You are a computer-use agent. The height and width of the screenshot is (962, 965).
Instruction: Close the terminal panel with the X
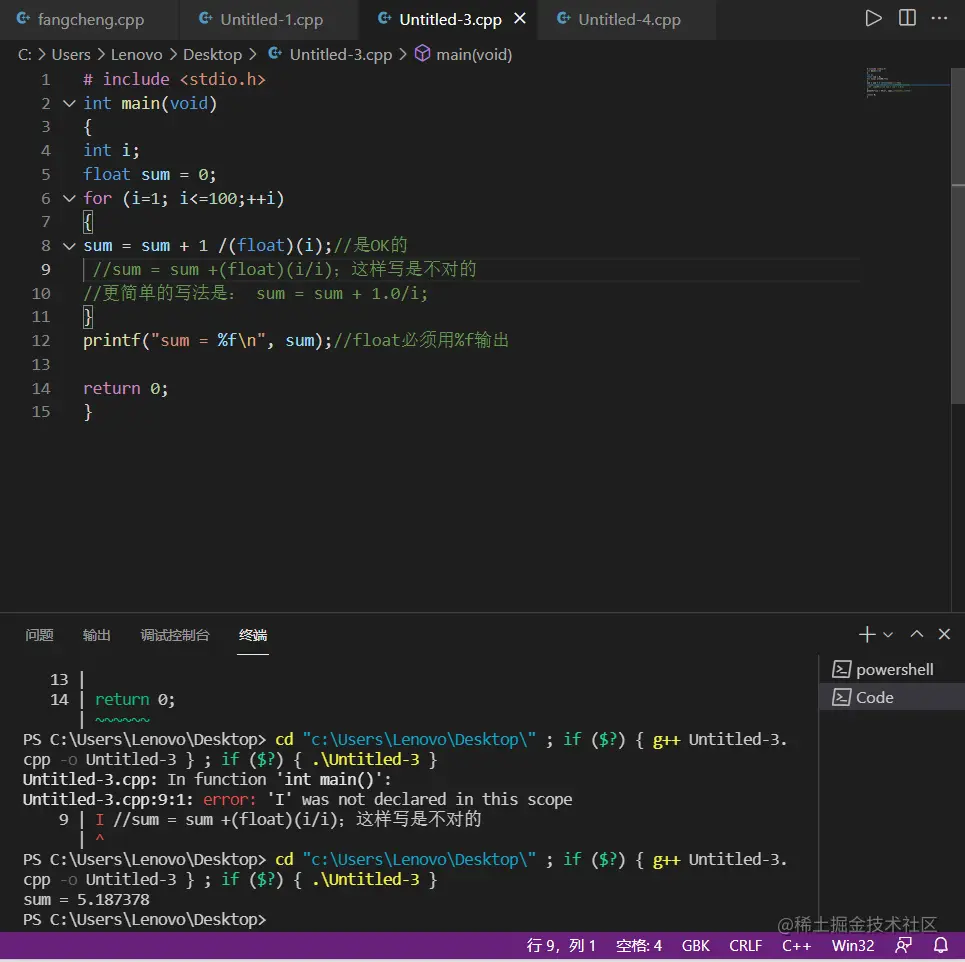tap(944, 634)
